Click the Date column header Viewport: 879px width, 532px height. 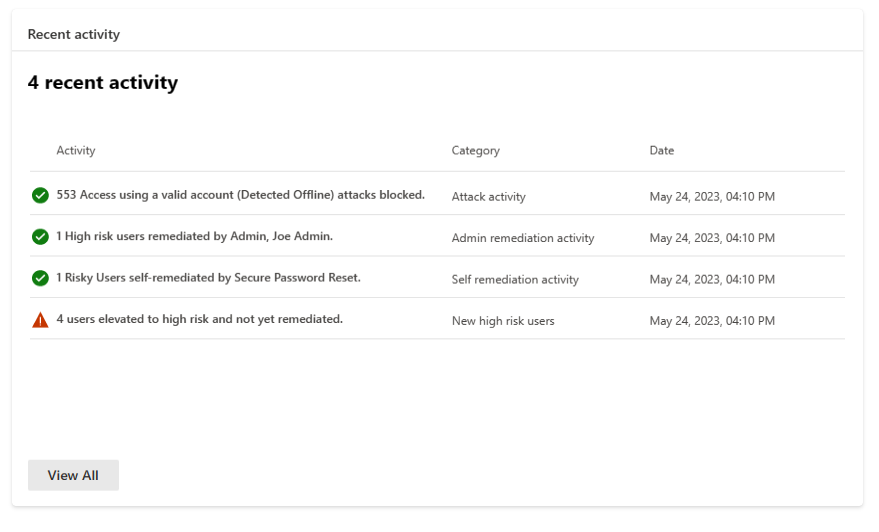click(x=662, y=151)
